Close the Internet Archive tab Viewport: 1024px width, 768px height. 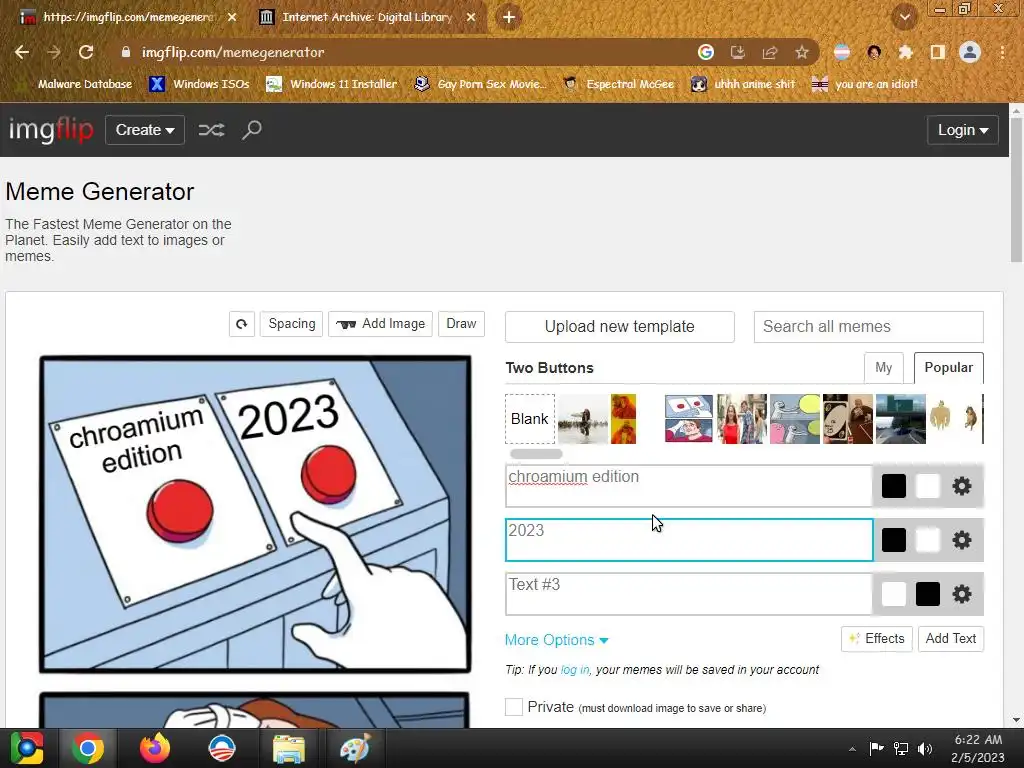tap(471, 17)
